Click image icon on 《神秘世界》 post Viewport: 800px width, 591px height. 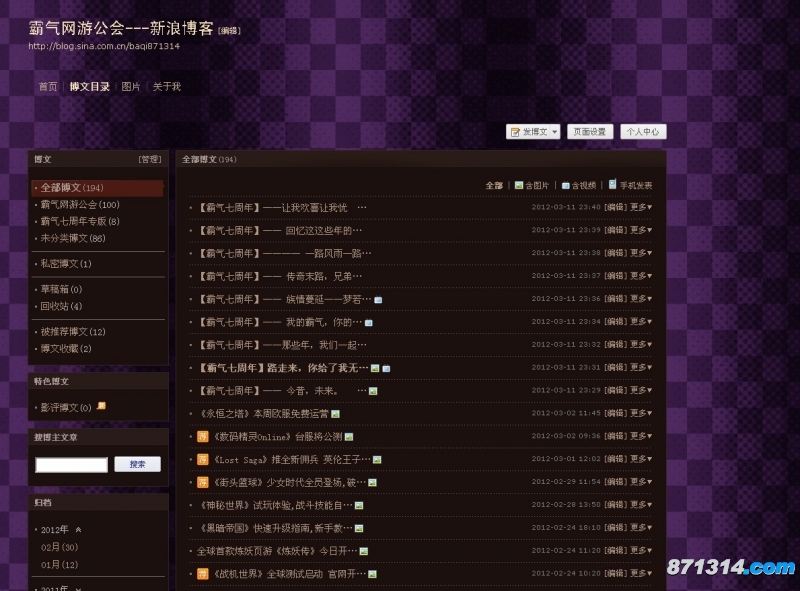click(359, 506)
